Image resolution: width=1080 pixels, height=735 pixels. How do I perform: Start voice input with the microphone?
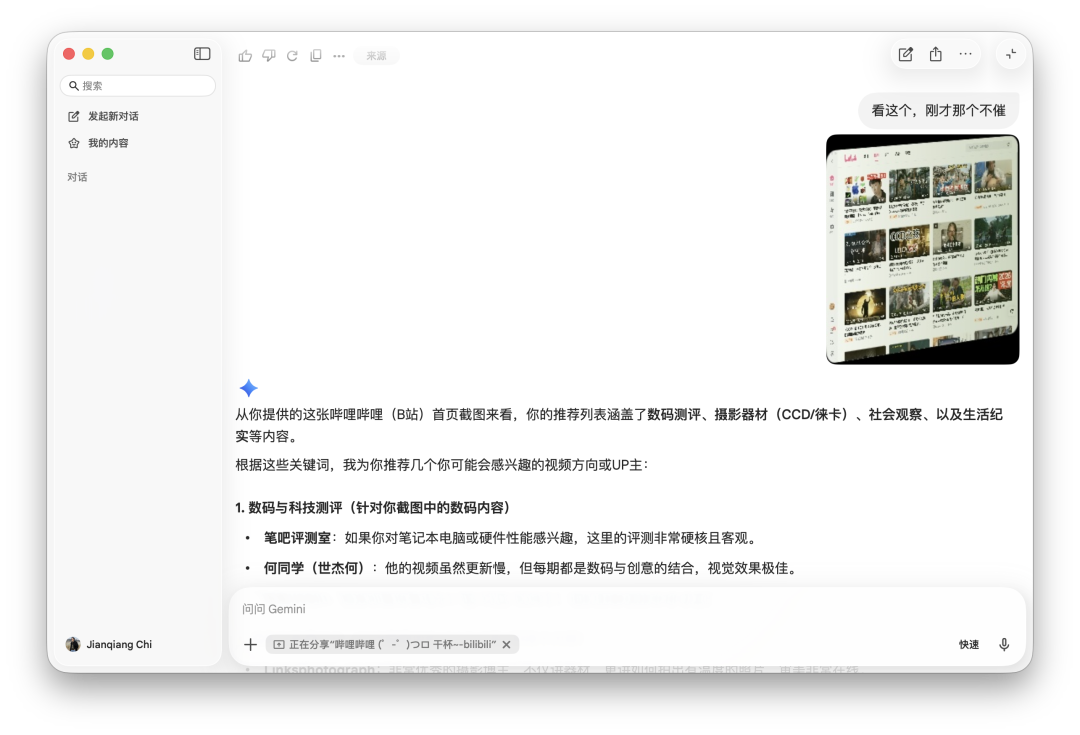coord(1004,645)
